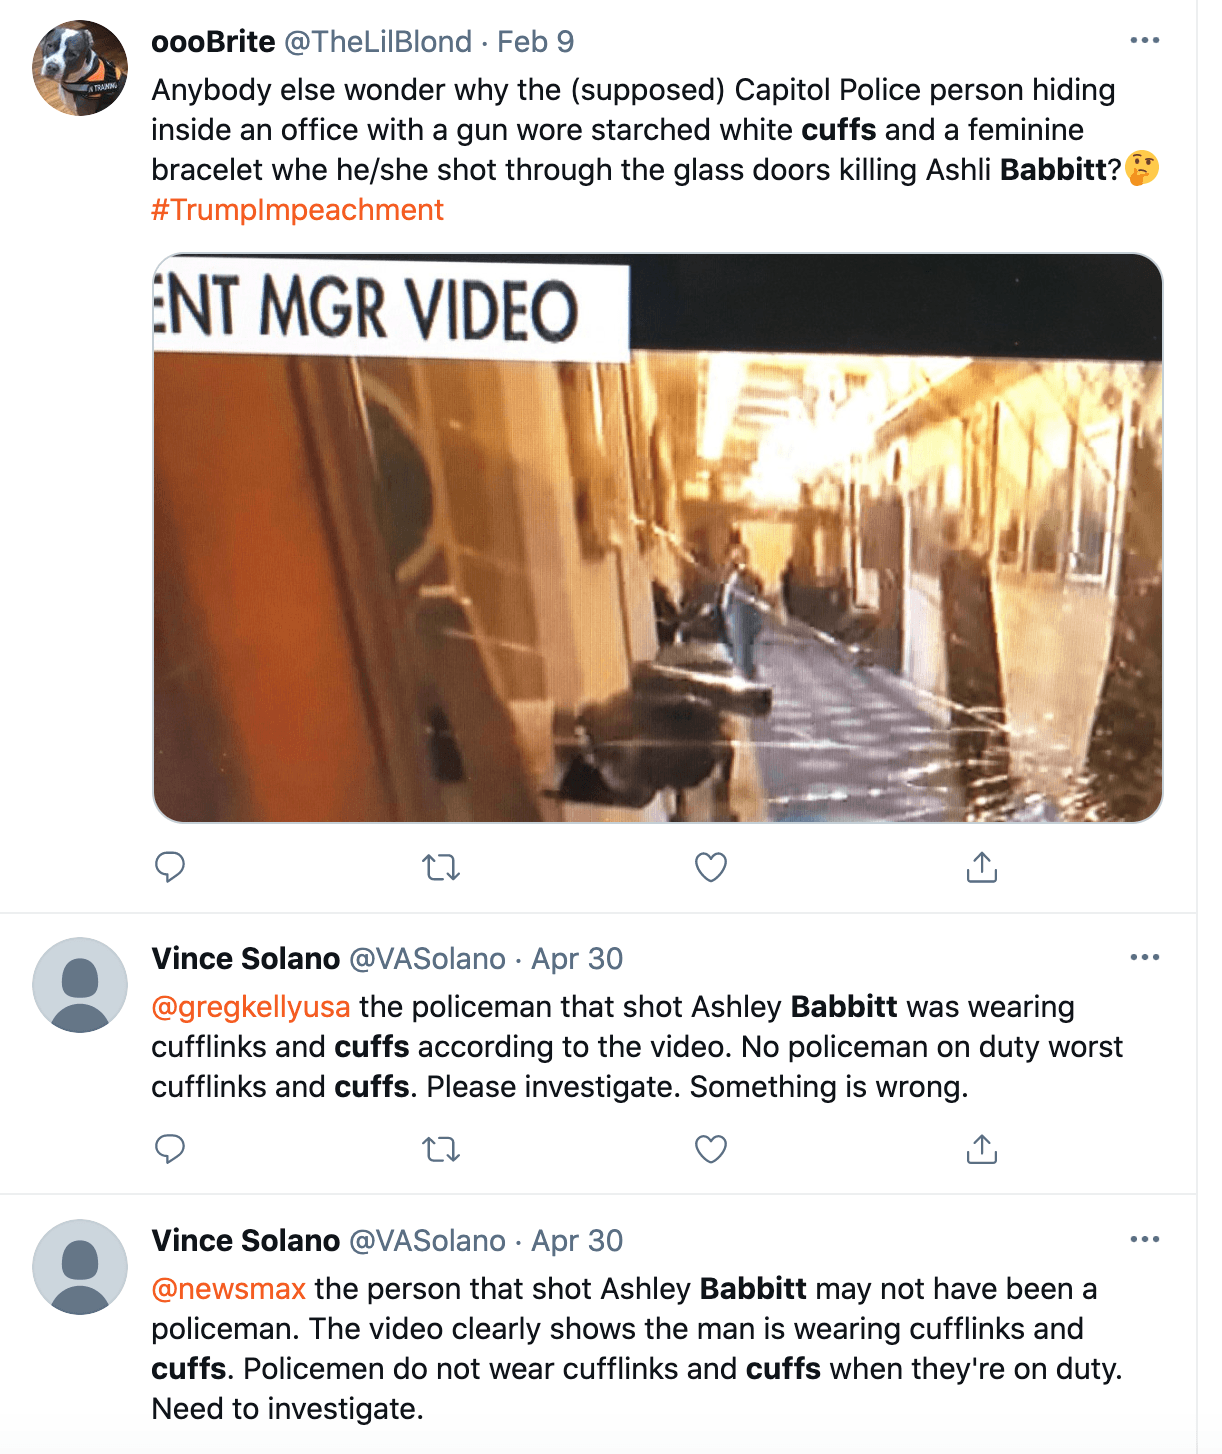Viewport: 1222px width, 1454px height.
Task: Click Vince Solano's avatar on @newsmax tweet
Action: point(80,1267)
